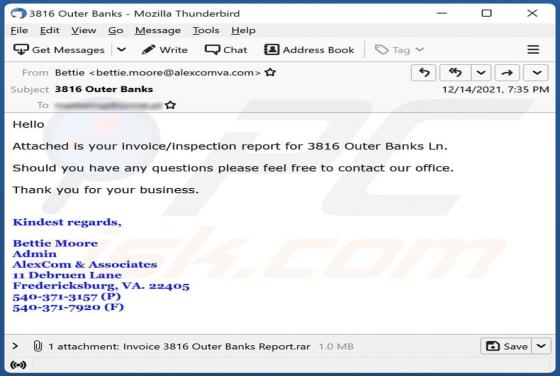
Task: Expand the reply-all options arrow
Action: (x=481, y=73)
